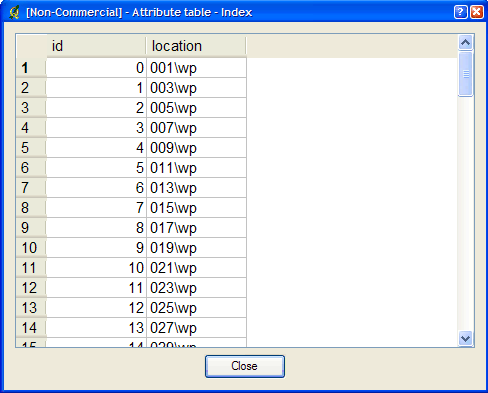The width and height of the screenshot is (488, 393).
Task: Select row header 2
Action: click(x=31, y=88)
